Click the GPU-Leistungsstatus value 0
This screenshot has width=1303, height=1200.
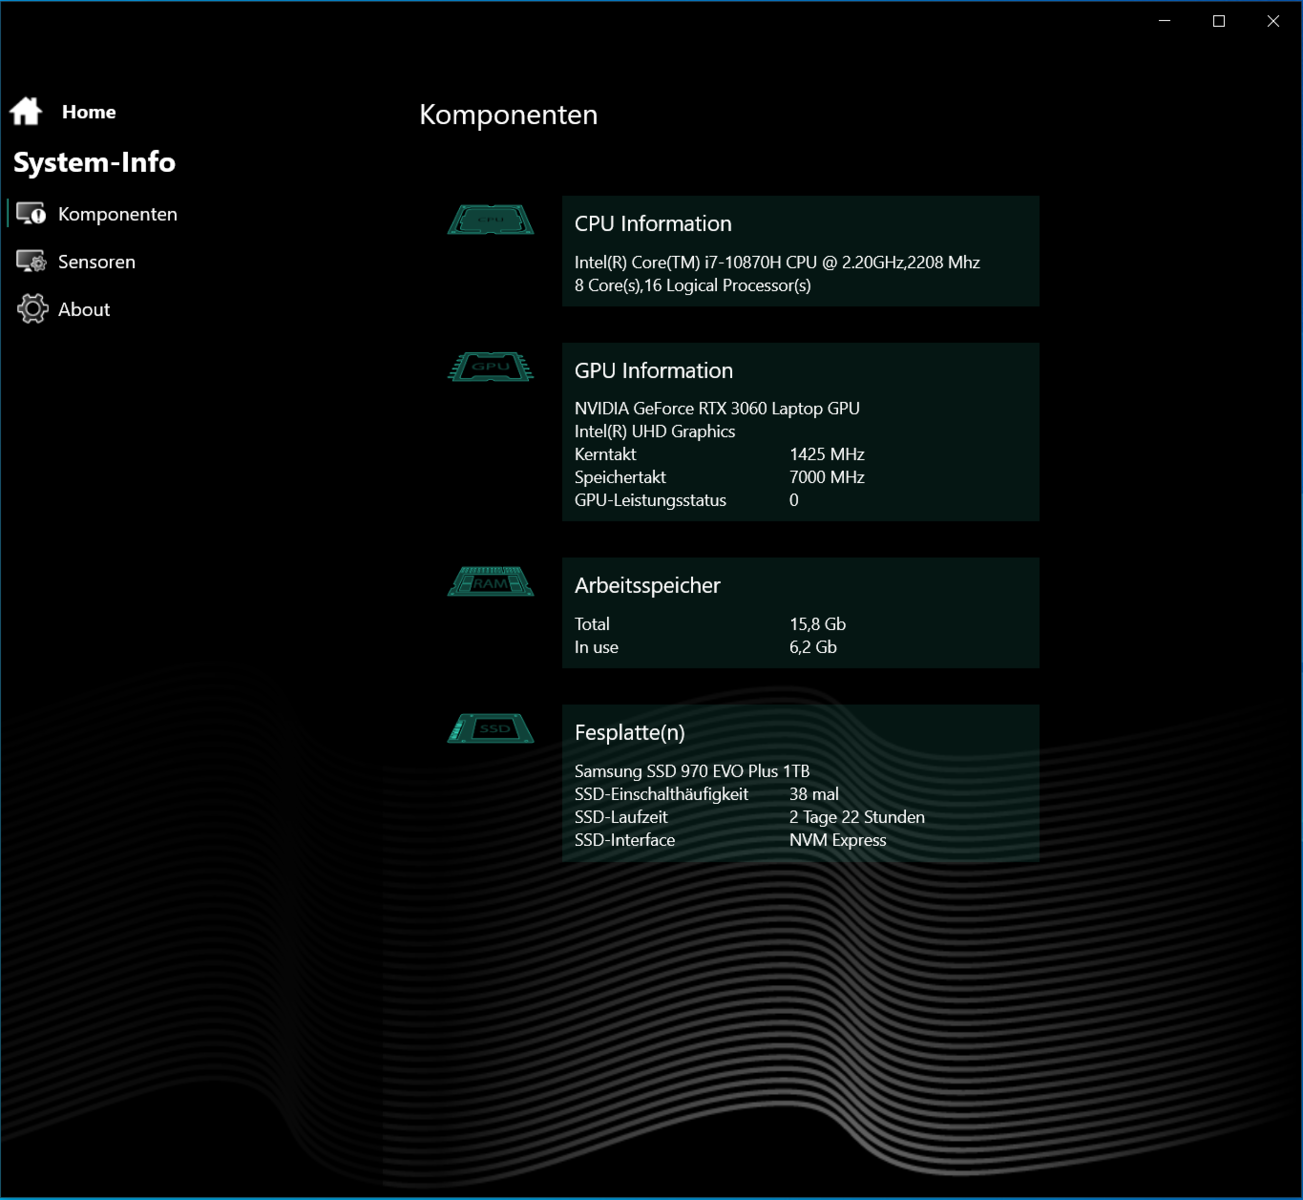pyautogui.click(x=794, y=500)
